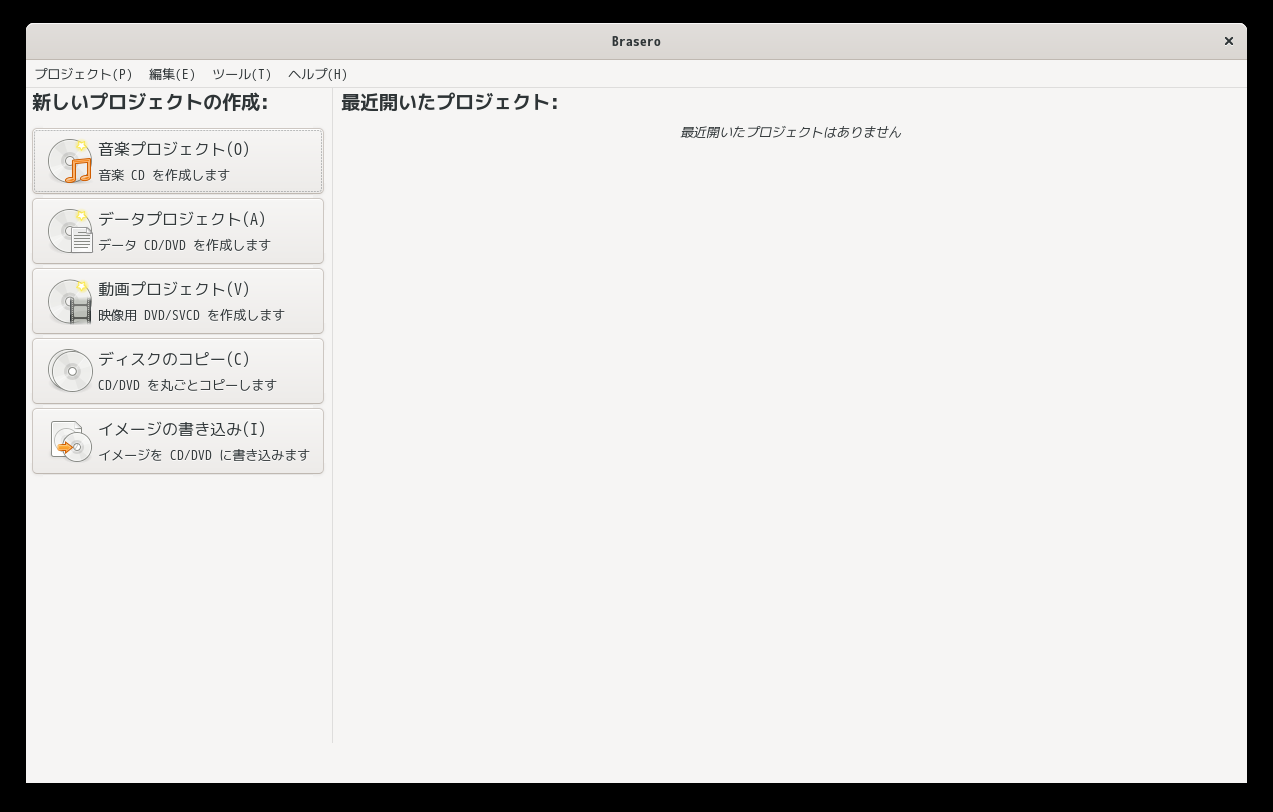Select イメージの書き込み(I)
The height and width of the screenshot is (812, 1273).
click(x=178, y=441)
